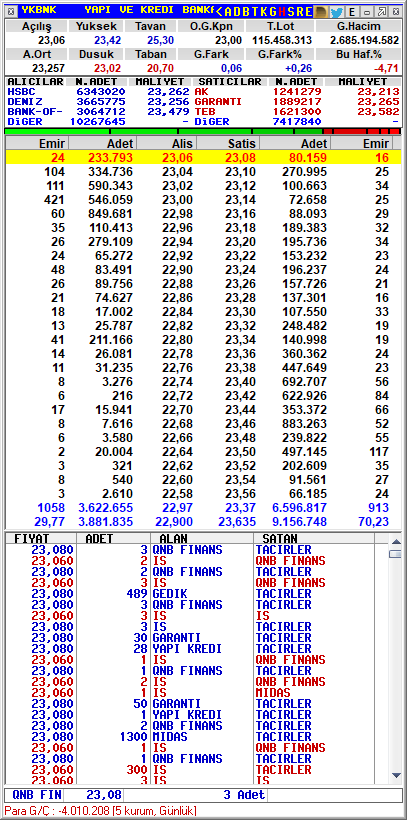The height and width of the screenshot is (820, 407).
Task: Click the 'QNB FIN' field in bottom bar
Action: (x=34, y=795)
